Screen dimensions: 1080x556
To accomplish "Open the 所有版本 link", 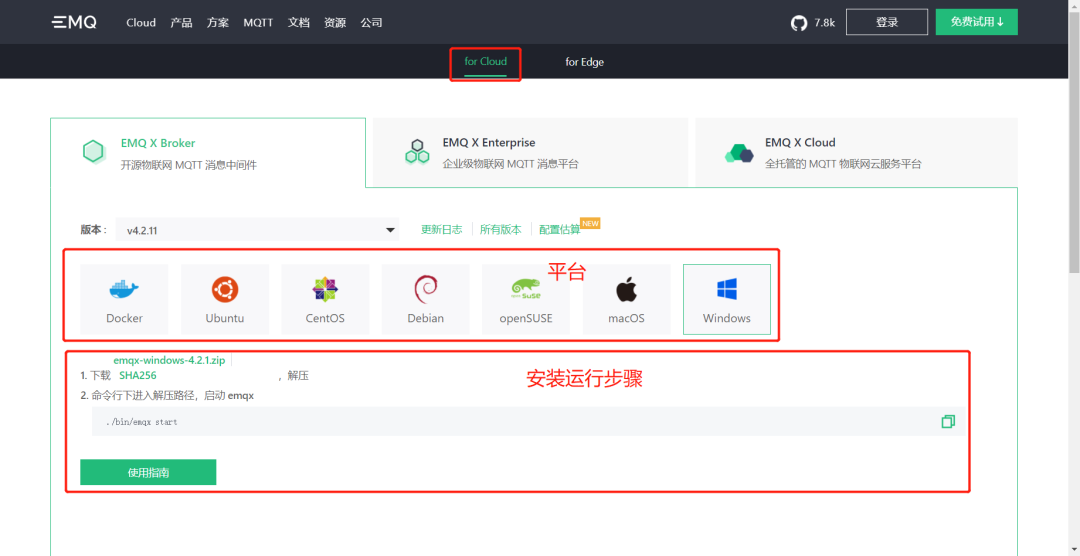I will 501,229.
